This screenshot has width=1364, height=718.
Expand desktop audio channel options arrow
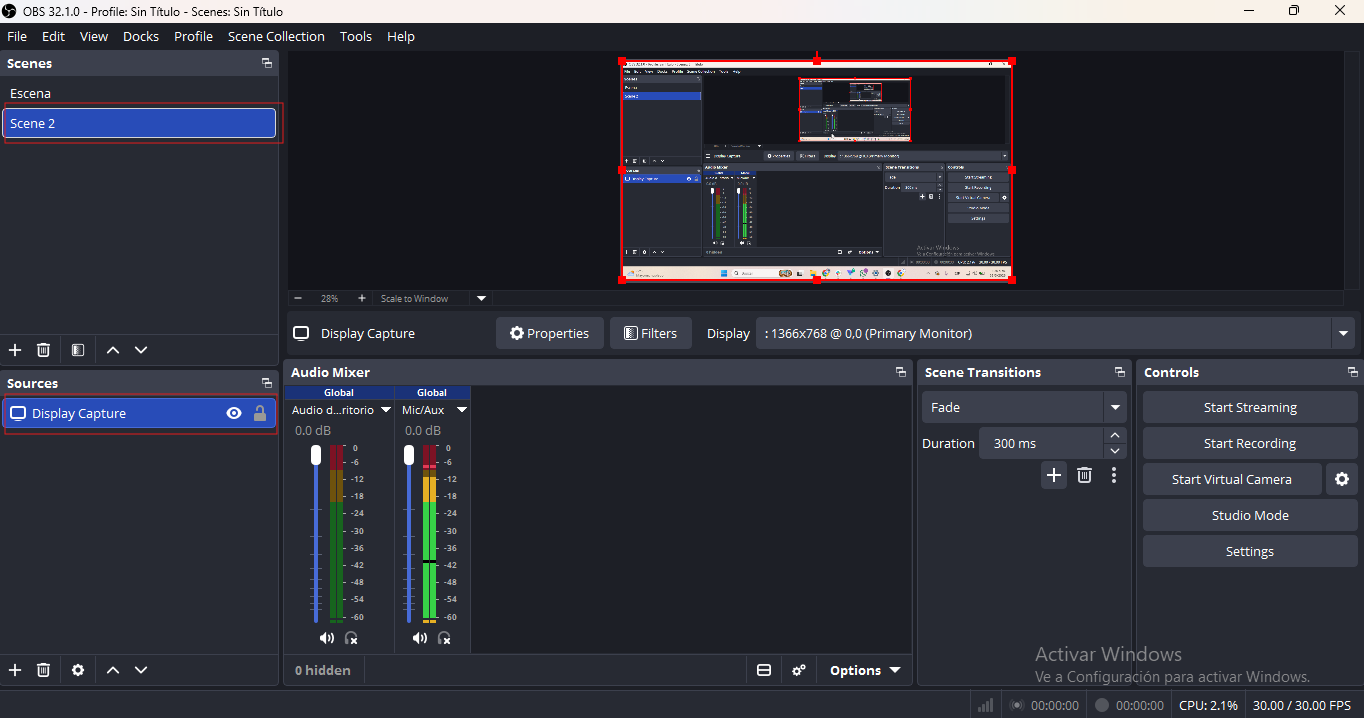coord(385,410)
